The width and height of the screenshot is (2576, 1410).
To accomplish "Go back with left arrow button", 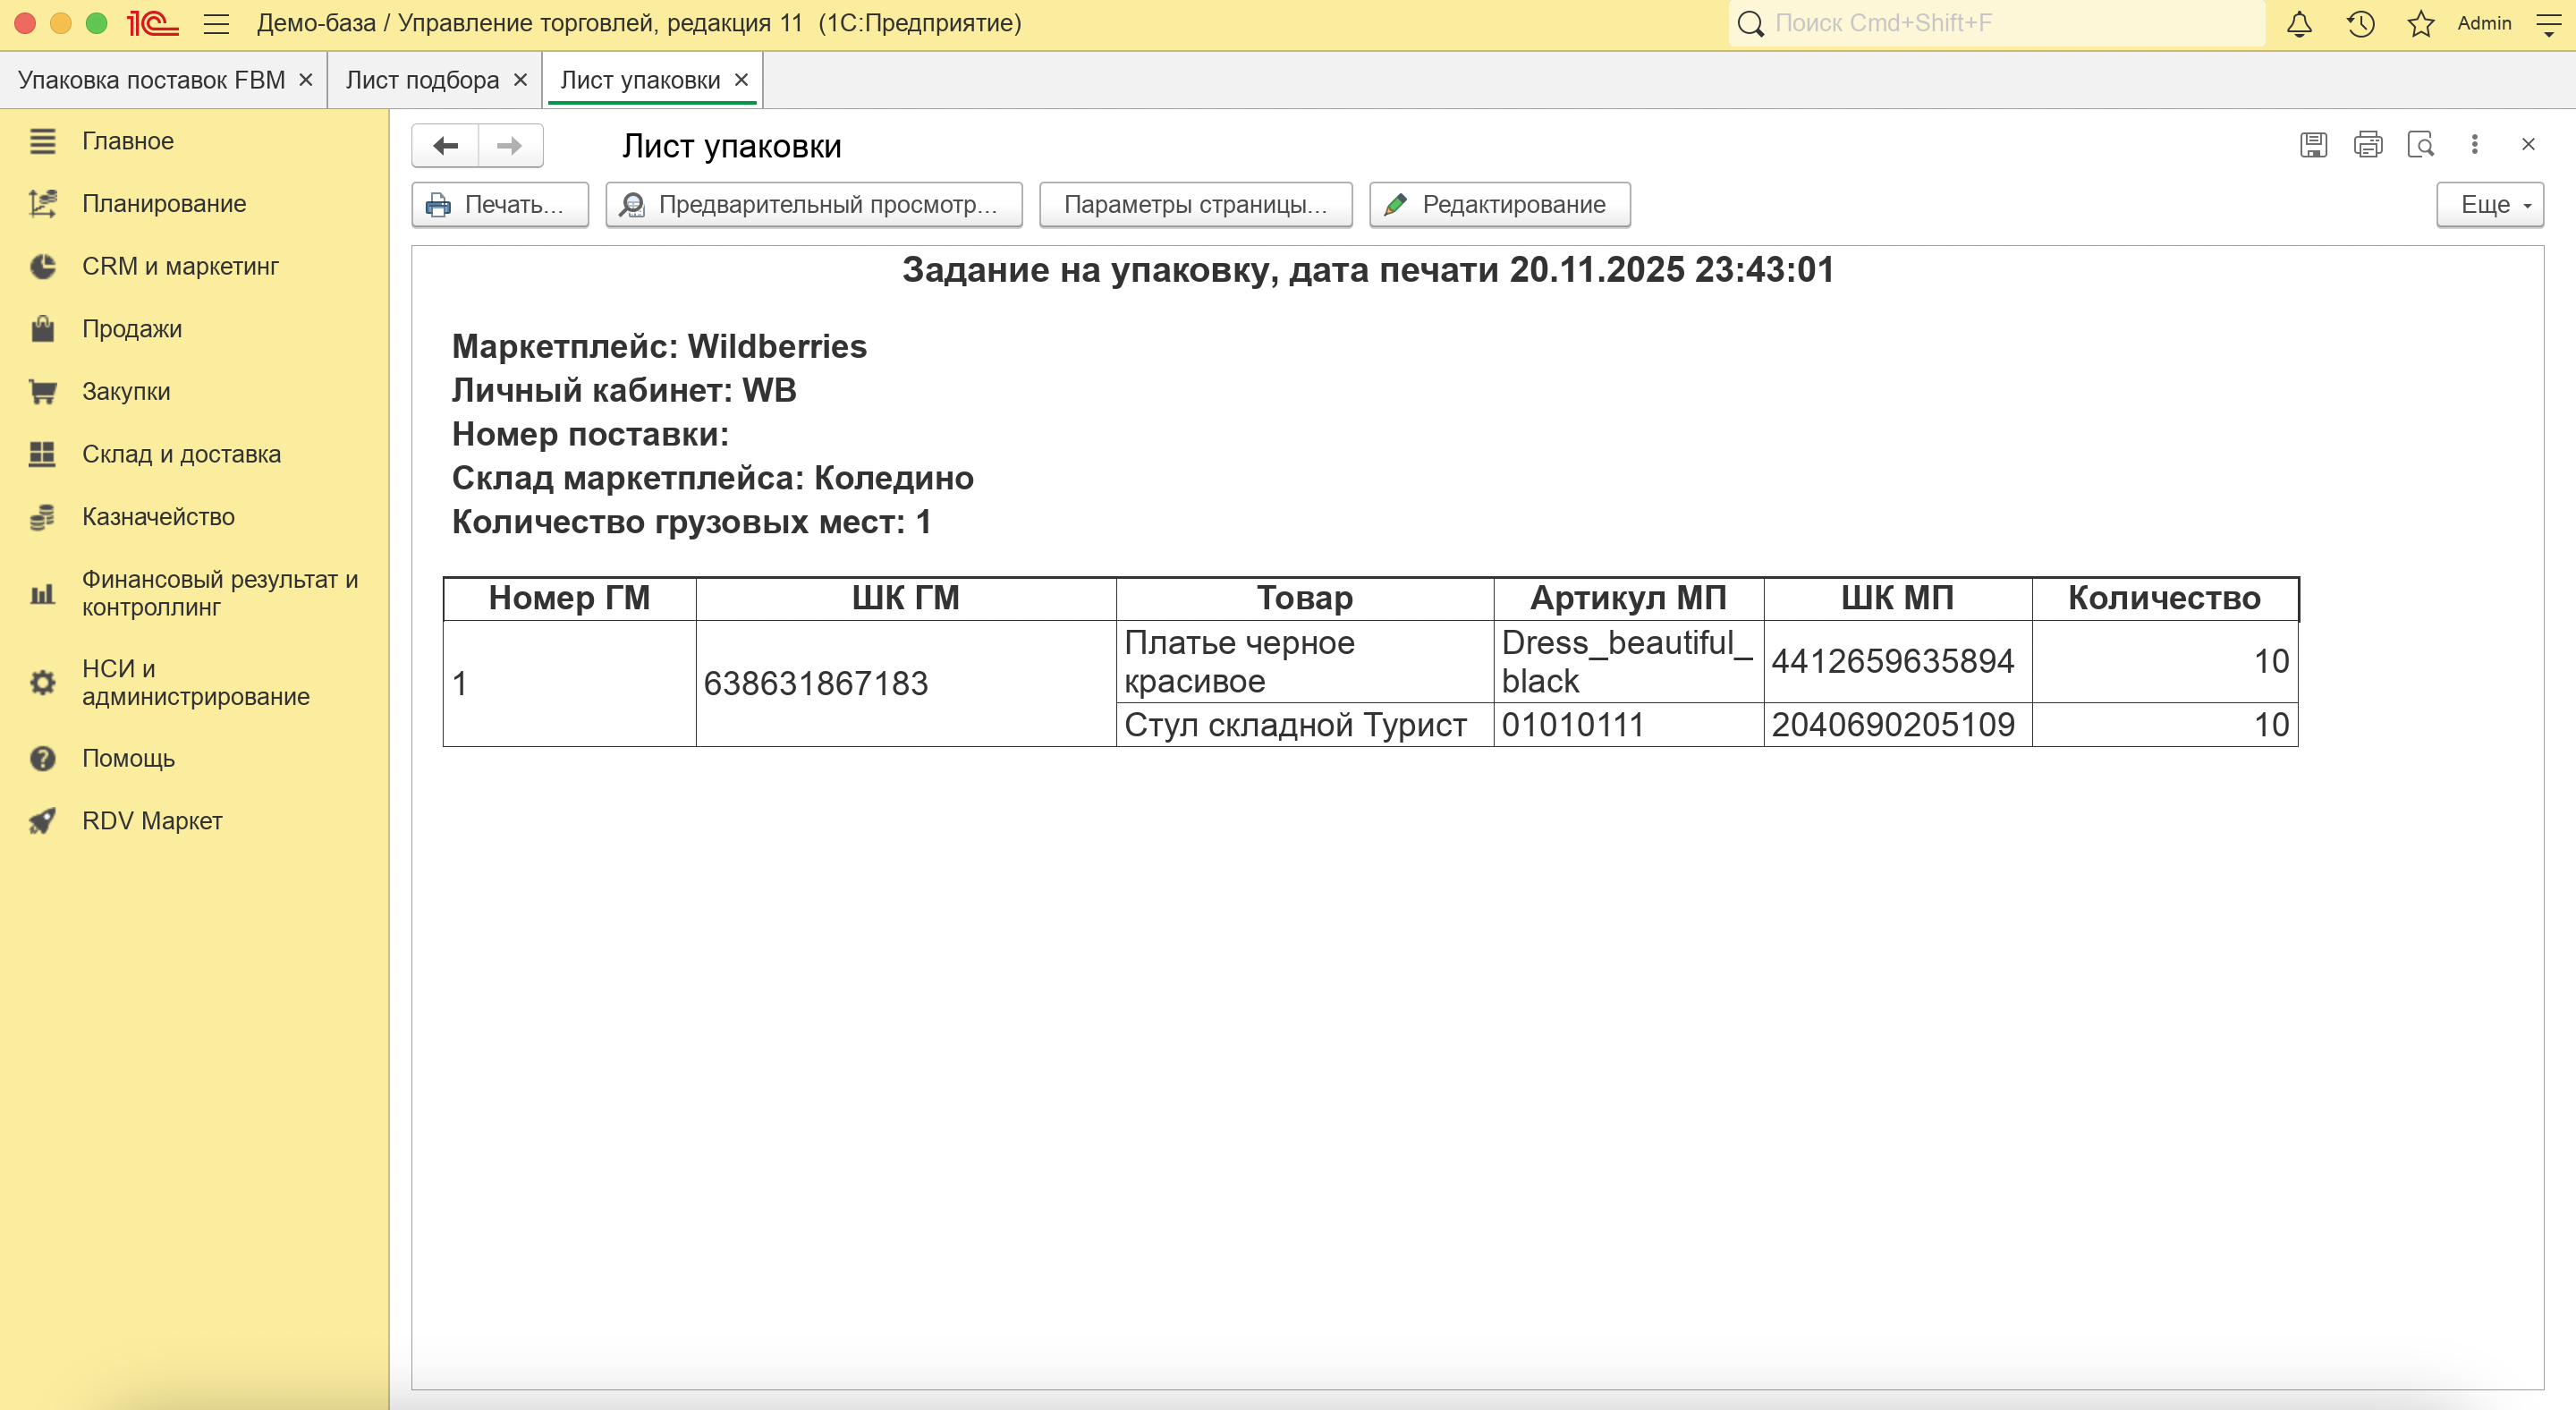I will tap(445, 146).
